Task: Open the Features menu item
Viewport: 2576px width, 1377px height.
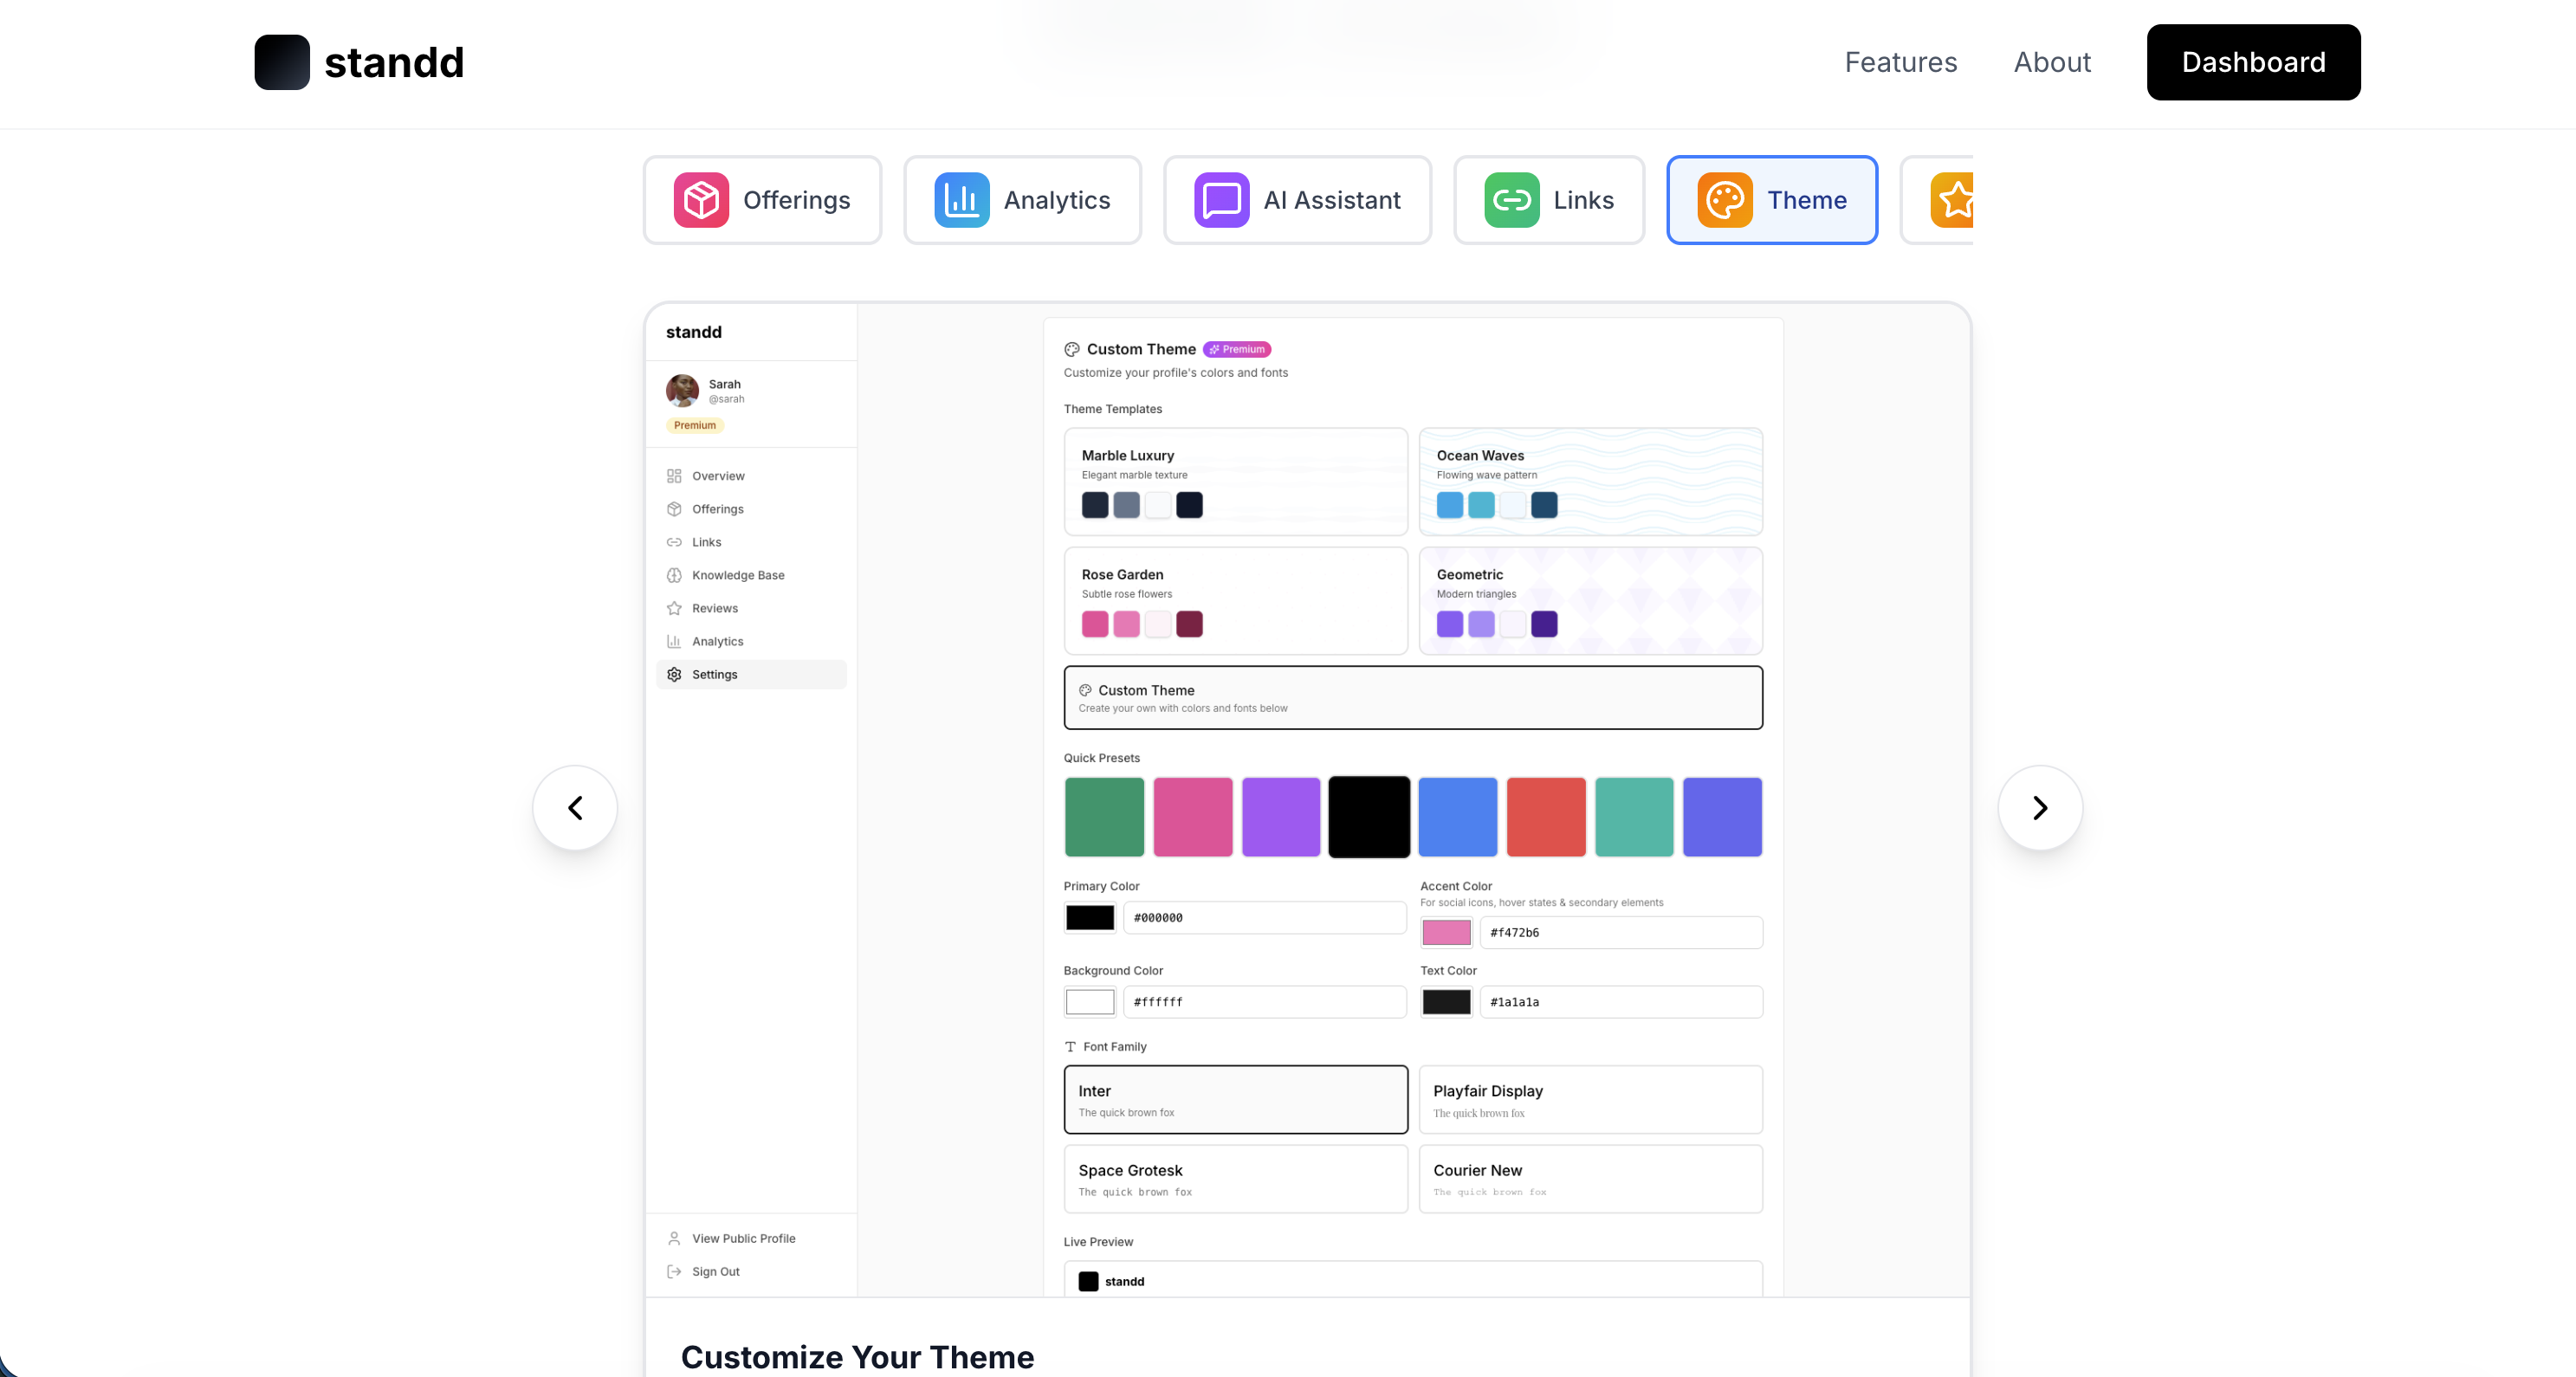Action: [1900, 62]
